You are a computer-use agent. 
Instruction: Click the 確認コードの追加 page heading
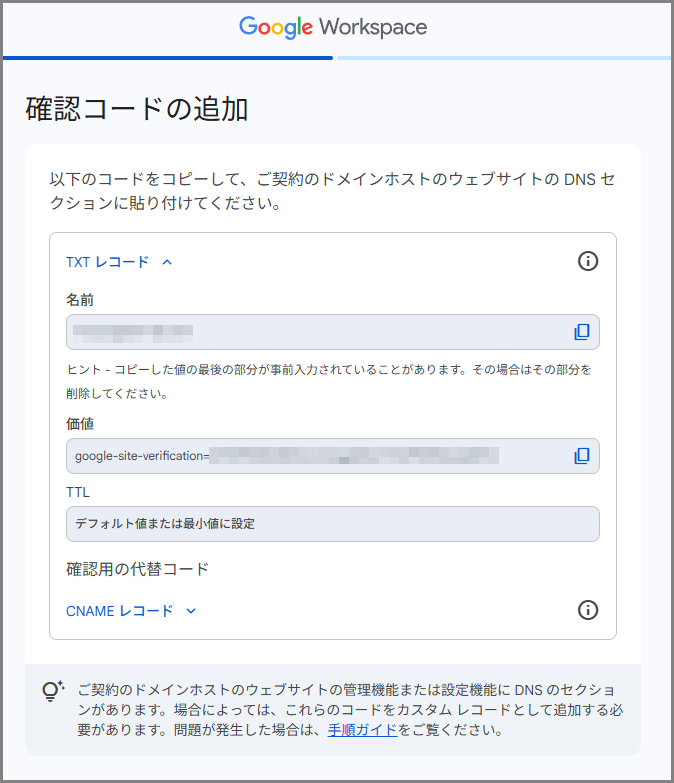[x=137, y=109]
